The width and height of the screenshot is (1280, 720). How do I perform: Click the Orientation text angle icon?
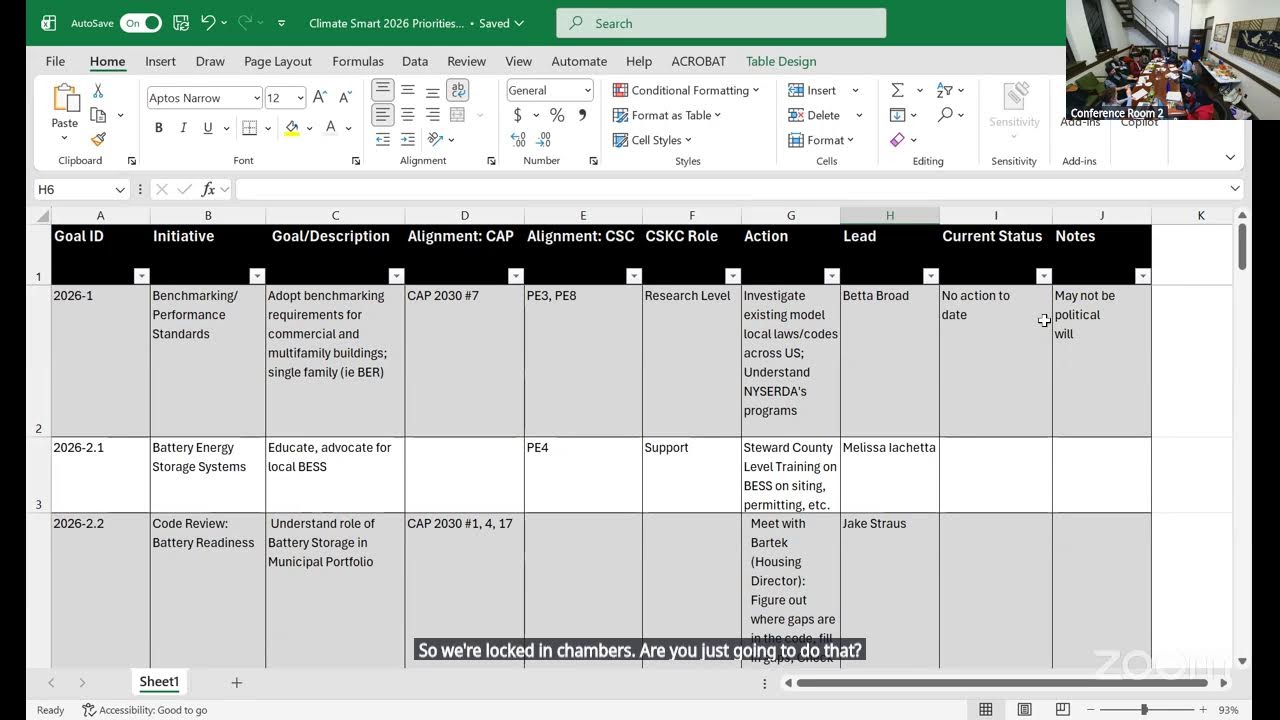click(435, 139)
